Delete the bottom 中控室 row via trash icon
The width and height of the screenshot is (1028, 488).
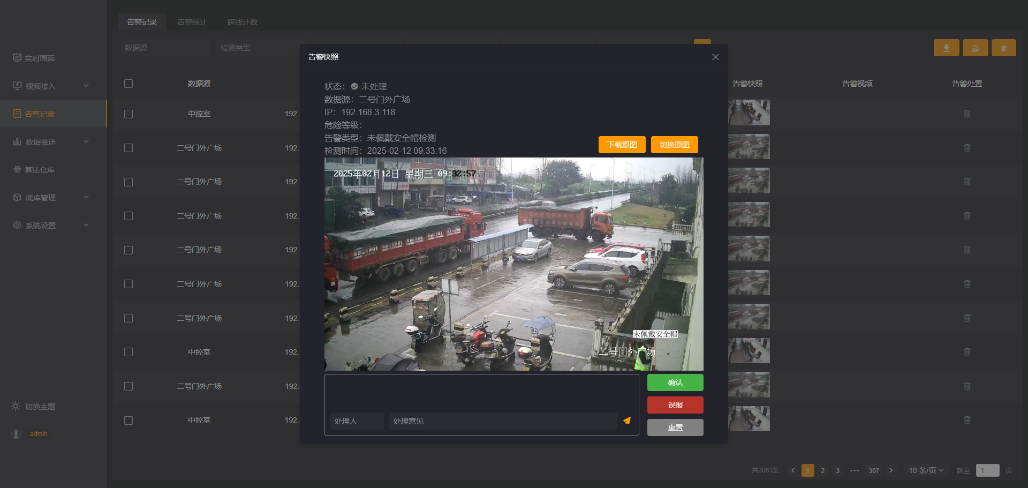(967, 420)
